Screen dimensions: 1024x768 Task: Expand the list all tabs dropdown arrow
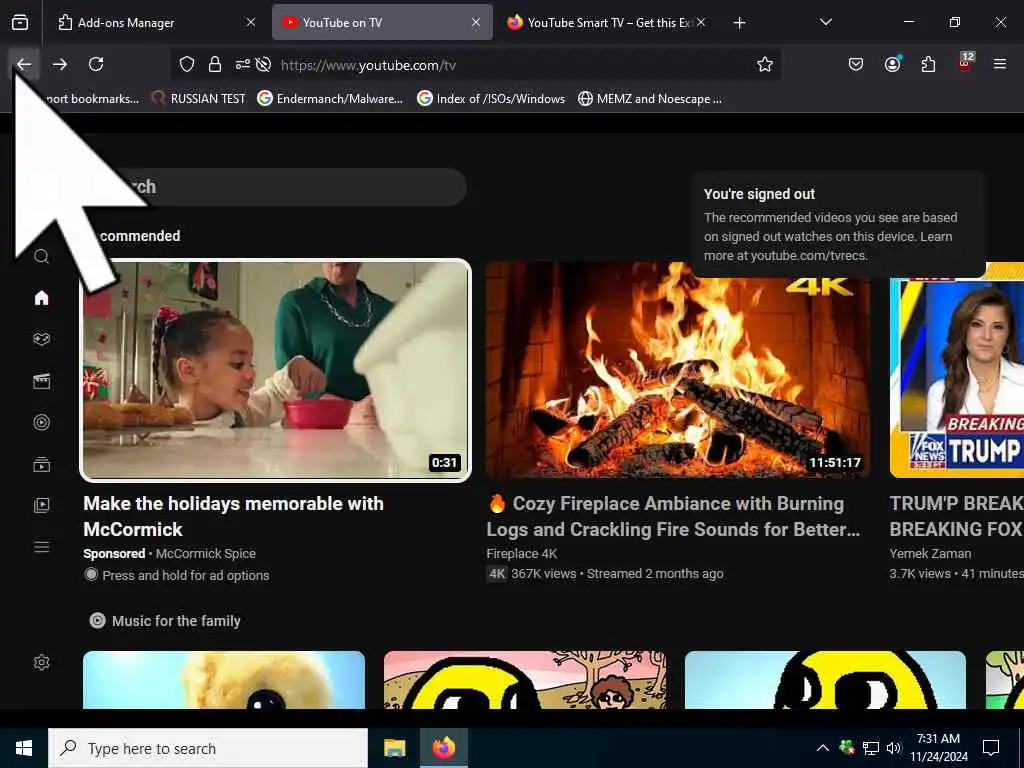[x=825, y=22]
